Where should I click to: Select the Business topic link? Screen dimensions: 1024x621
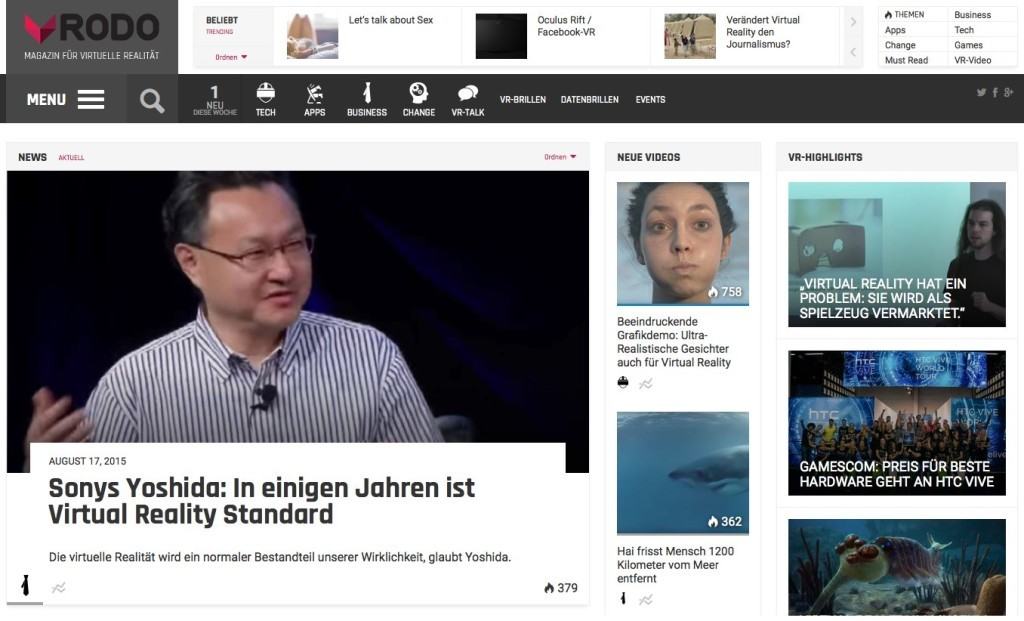click(x=972, y=14)
